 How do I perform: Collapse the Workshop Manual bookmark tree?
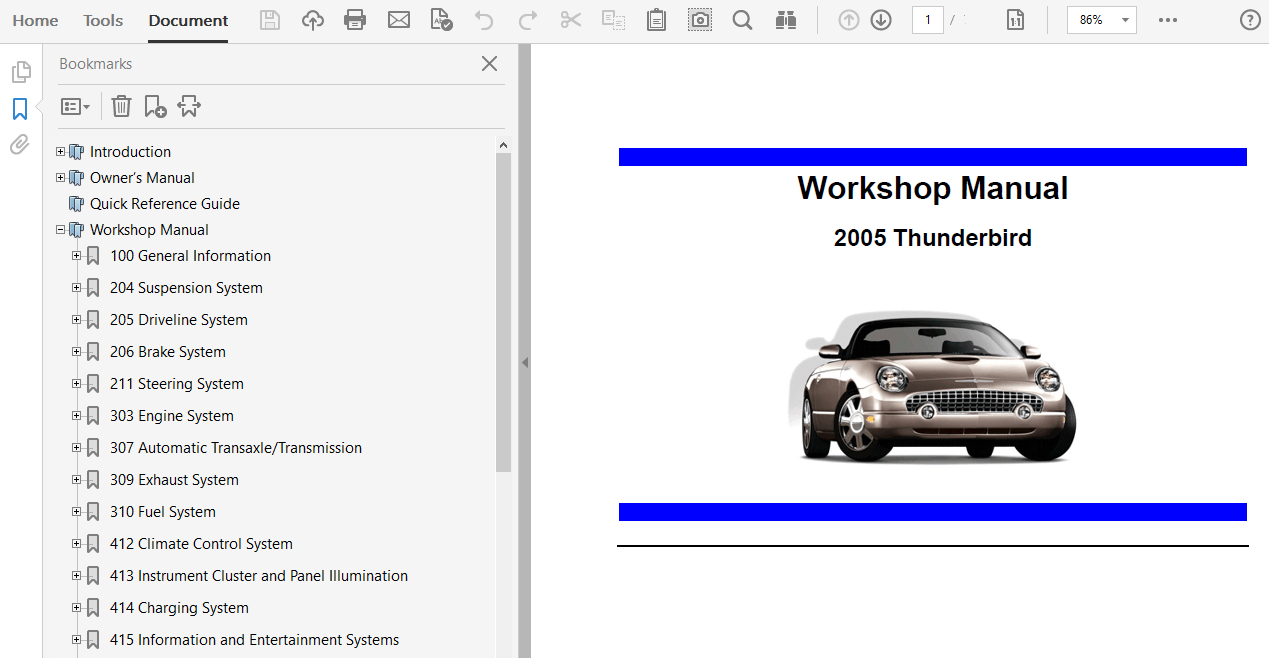coord(61,230)
